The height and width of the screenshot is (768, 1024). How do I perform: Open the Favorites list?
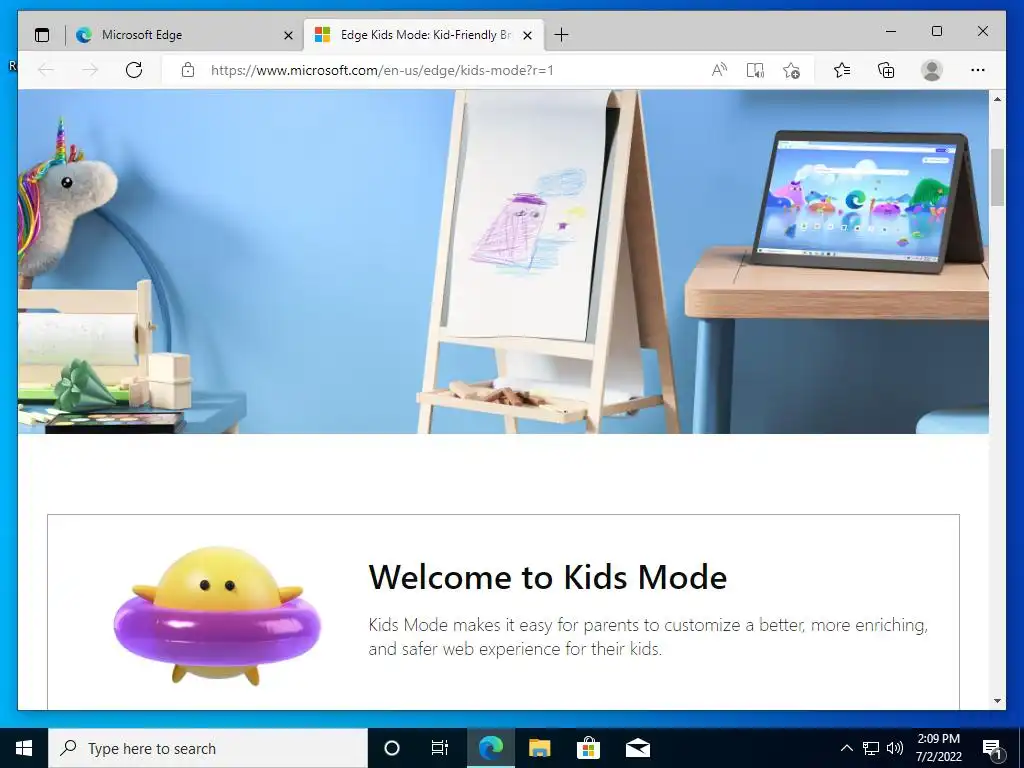pyautogui.click(x=842, y=70)
